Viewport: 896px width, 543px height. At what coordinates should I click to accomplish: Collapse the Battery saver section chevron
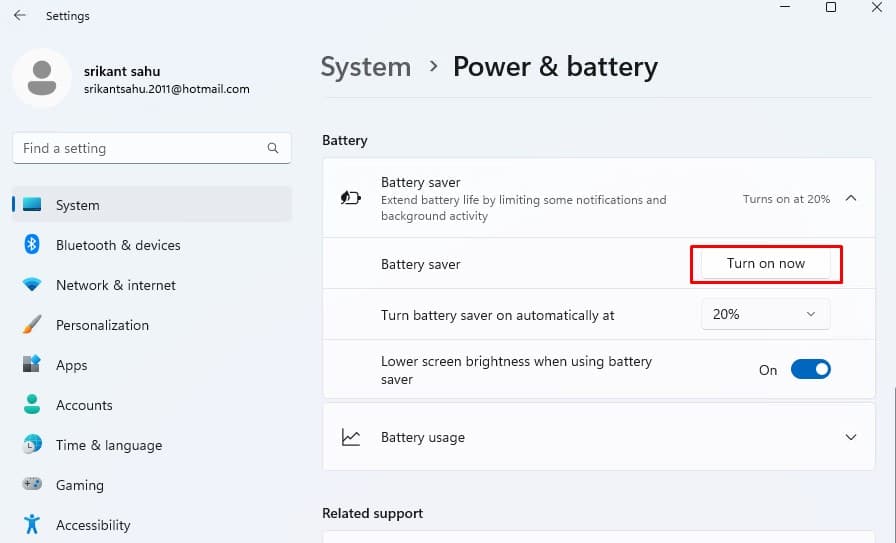(x=851, y=198)
